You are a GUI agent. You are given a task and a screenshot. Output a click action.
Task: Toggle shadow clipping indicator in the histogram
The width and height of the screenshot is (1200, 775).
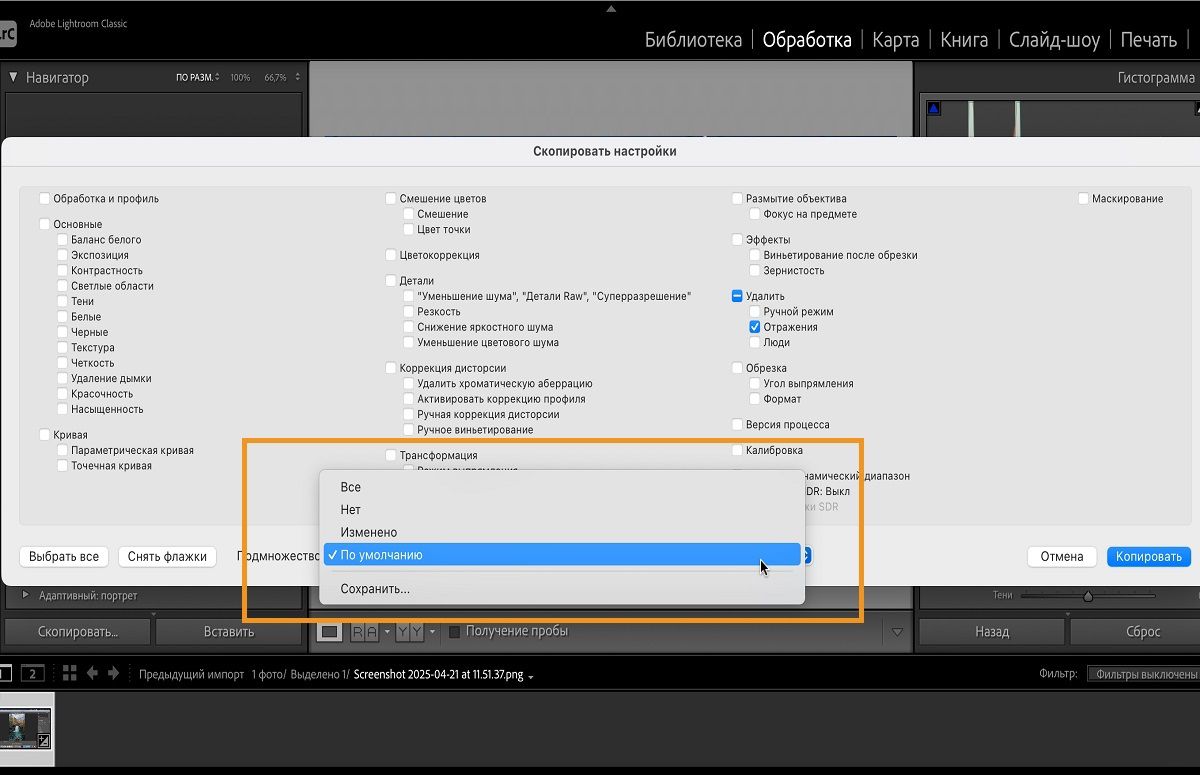pyautogui.click(x=934, y=108)
